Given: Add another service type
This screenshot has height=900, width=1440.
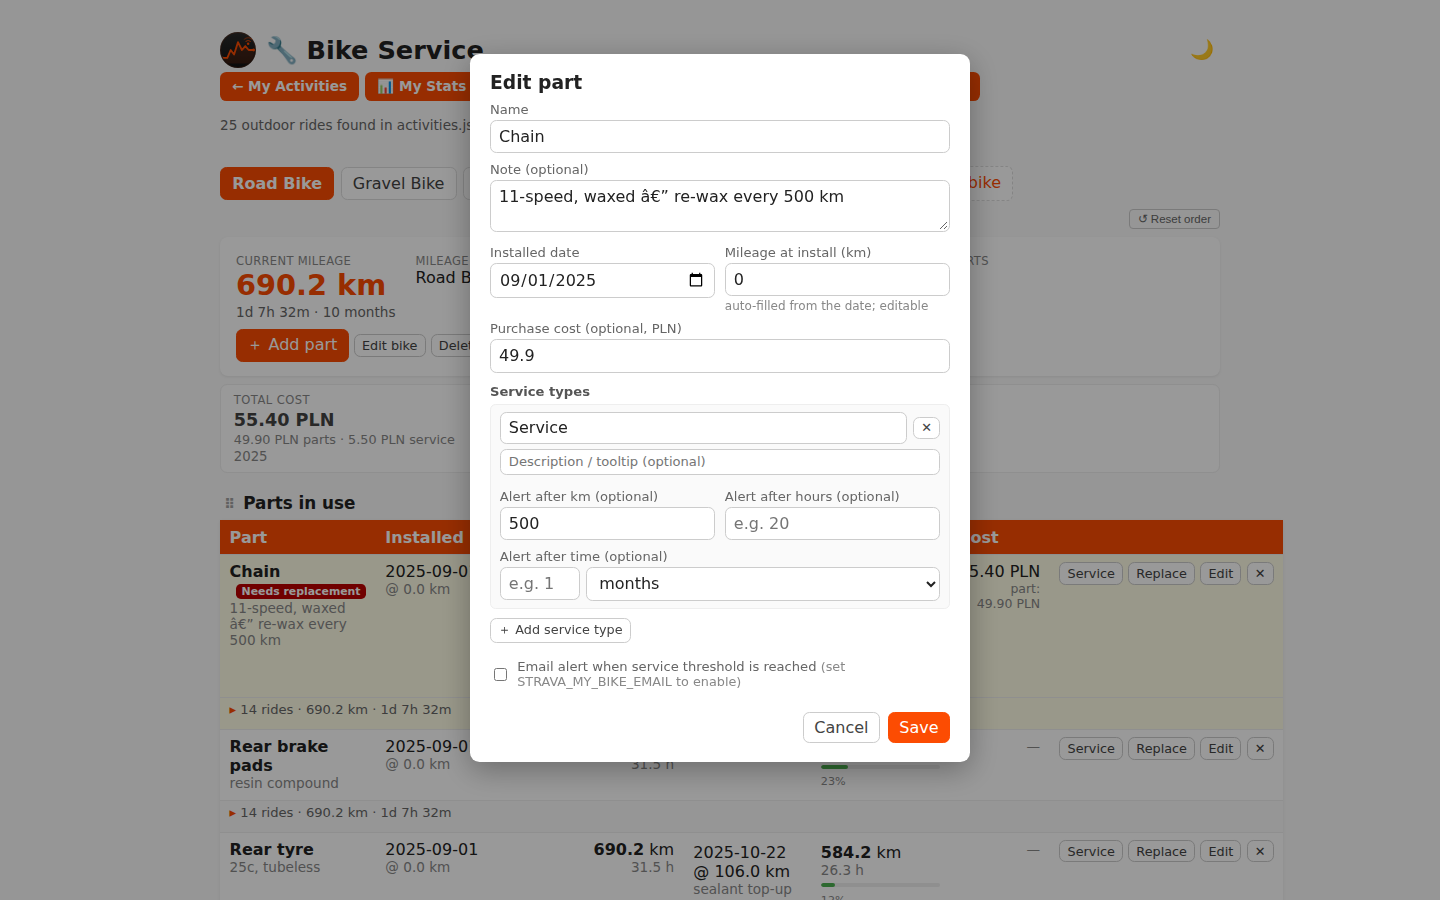Looking at the screenshot, I should 560,630.
